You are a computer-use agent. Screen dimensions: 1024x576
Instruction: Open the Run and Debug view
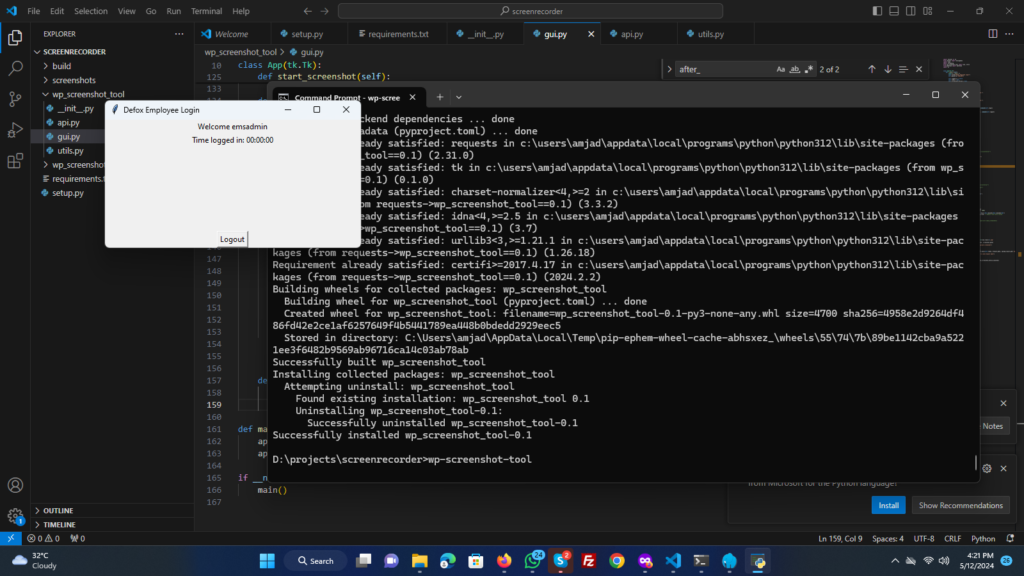pos(15,130)
